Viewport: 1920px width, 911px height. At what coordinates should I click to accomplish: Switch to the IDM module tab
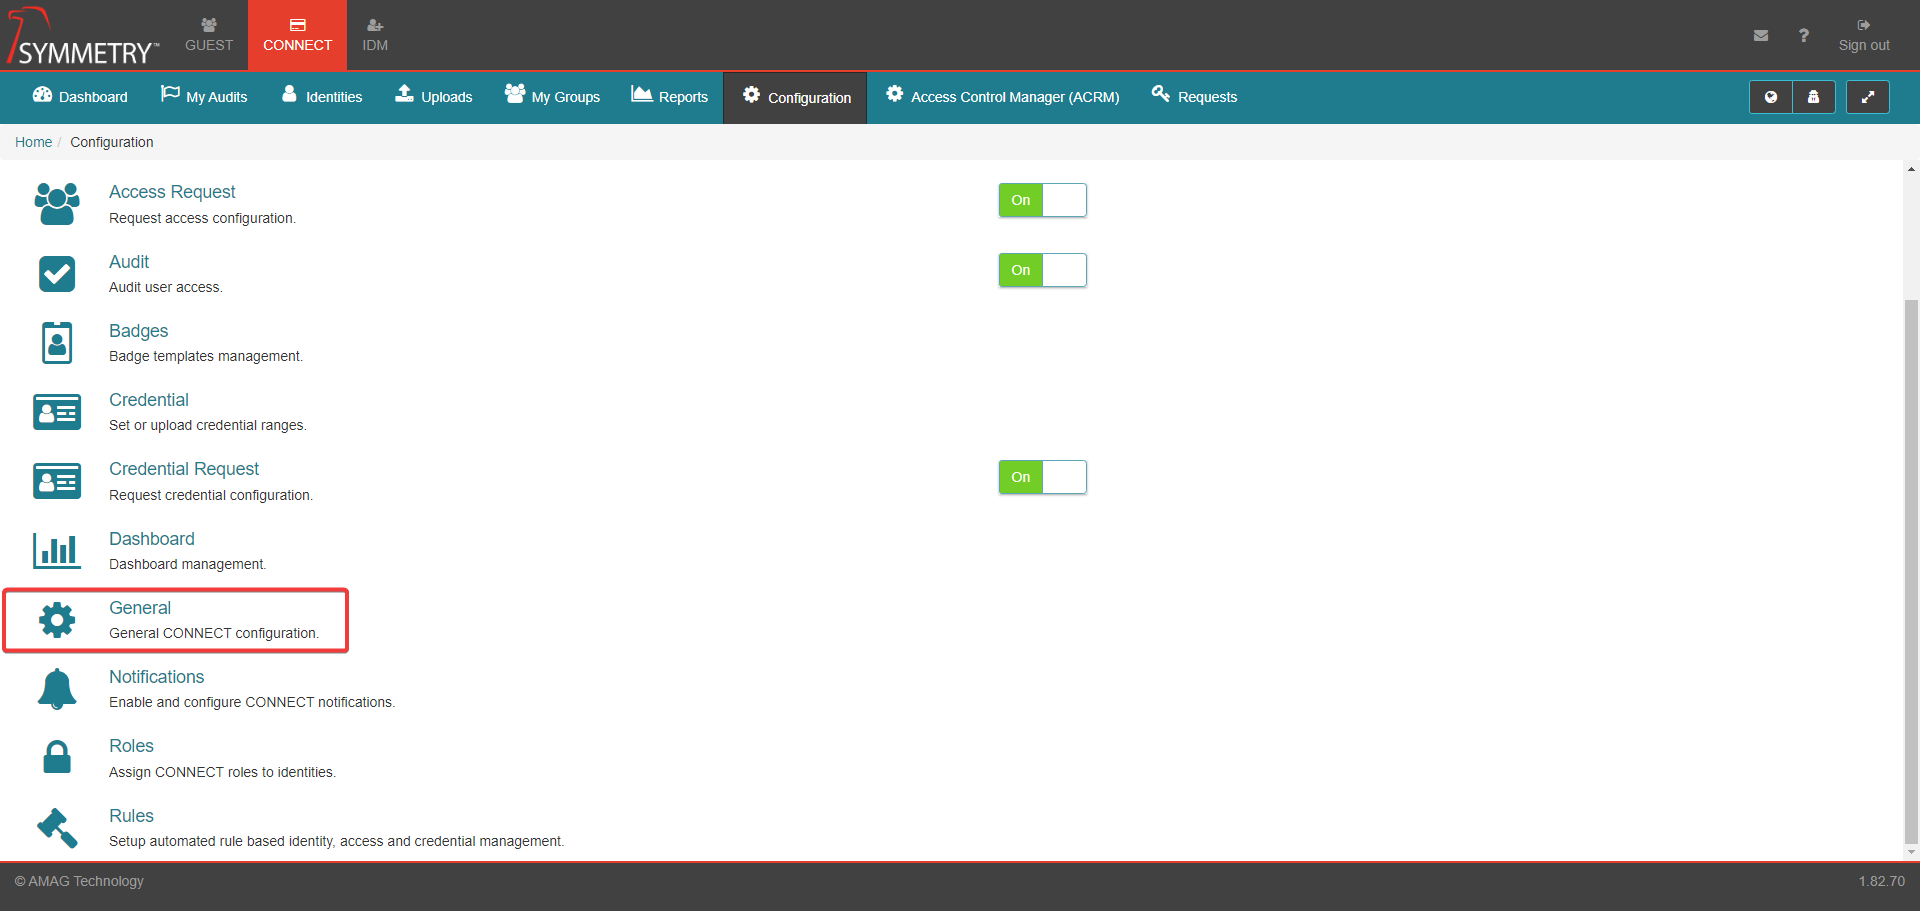(375, 35)
